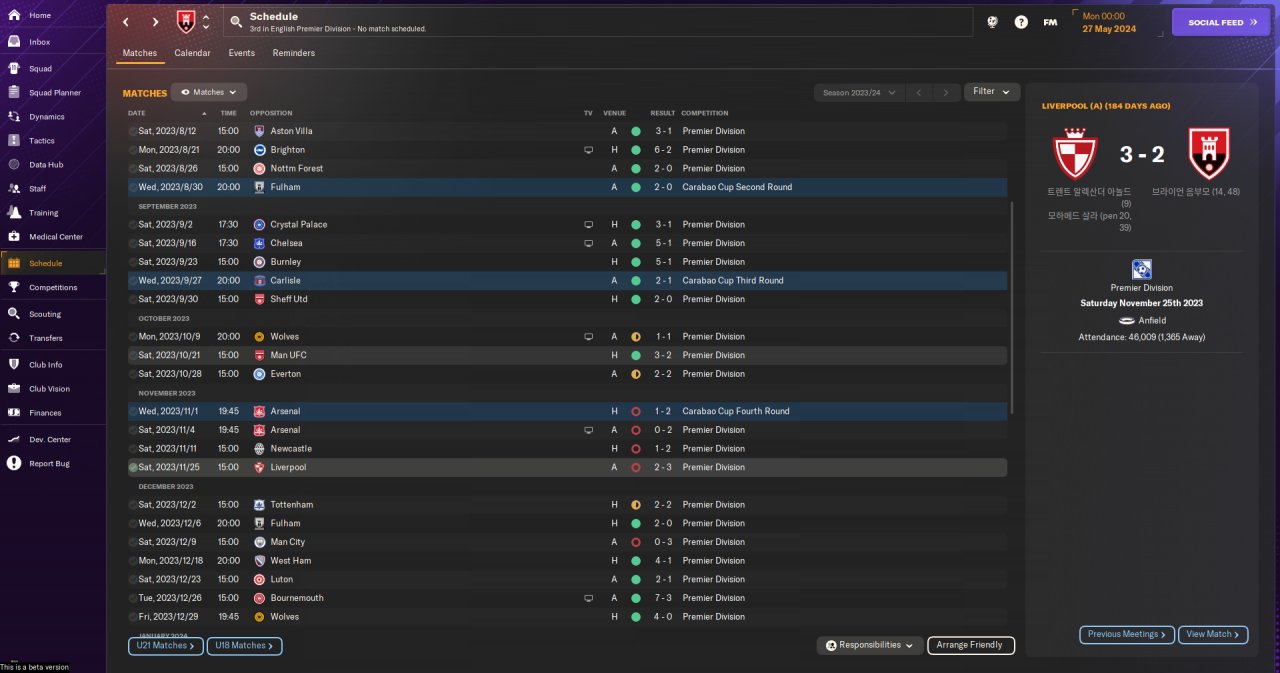Open U18 Matches

pos(245,646)
